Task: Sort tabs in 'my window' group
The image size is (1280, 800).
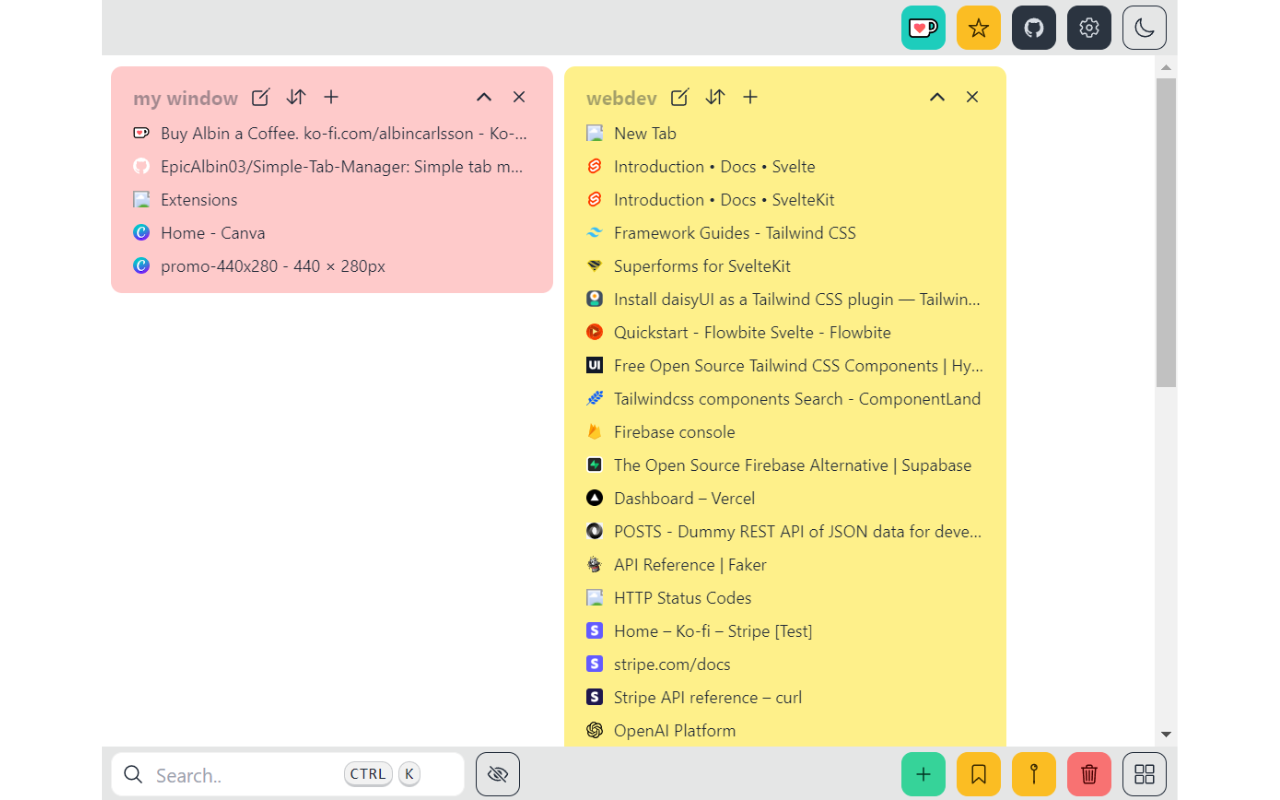Action: click(x=296, y=97)
